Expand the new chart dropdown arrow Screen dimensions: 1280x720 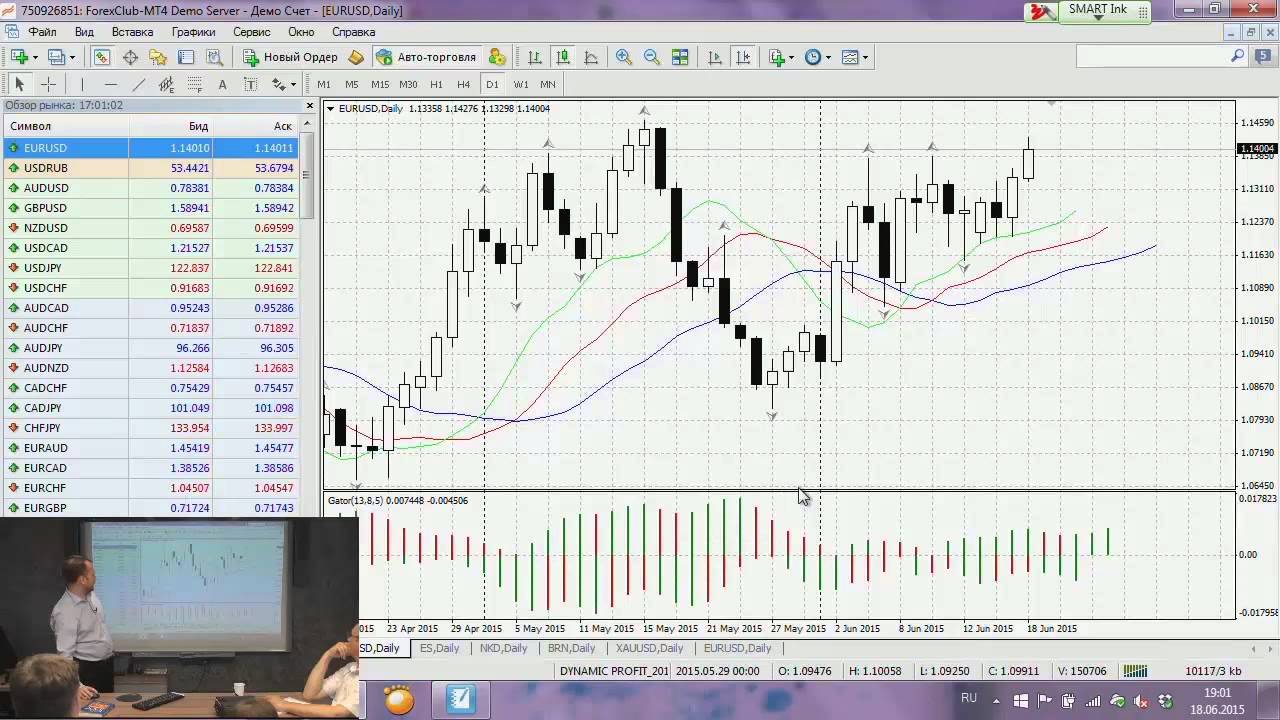click(36, 57)
